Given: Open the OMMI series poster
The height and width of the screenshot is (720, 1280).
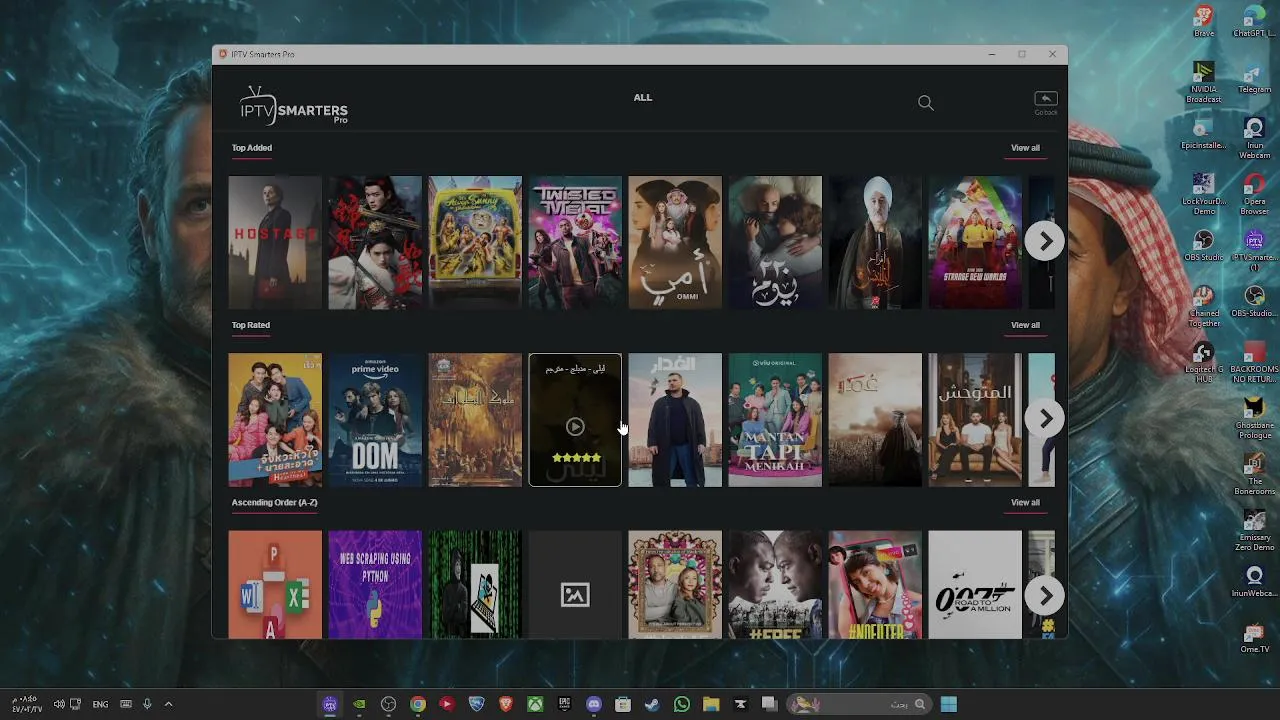Looking at the screenshot, I should tap(675, 243).
